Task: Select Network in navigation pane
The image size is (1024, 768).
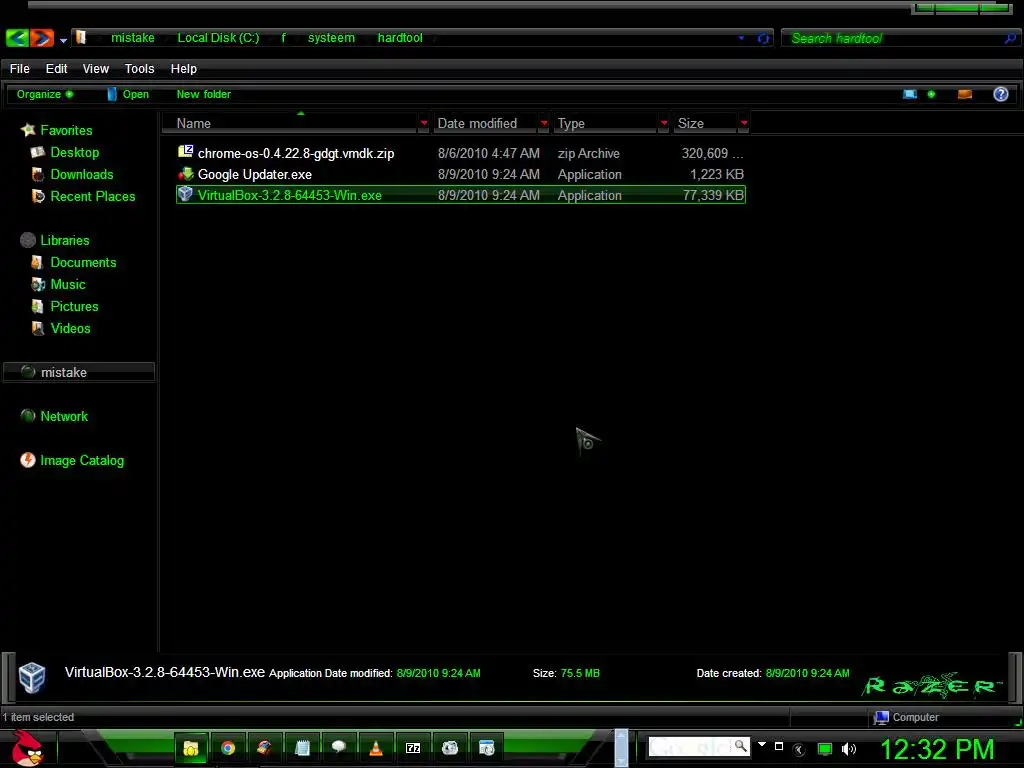Action: [63, 416]
